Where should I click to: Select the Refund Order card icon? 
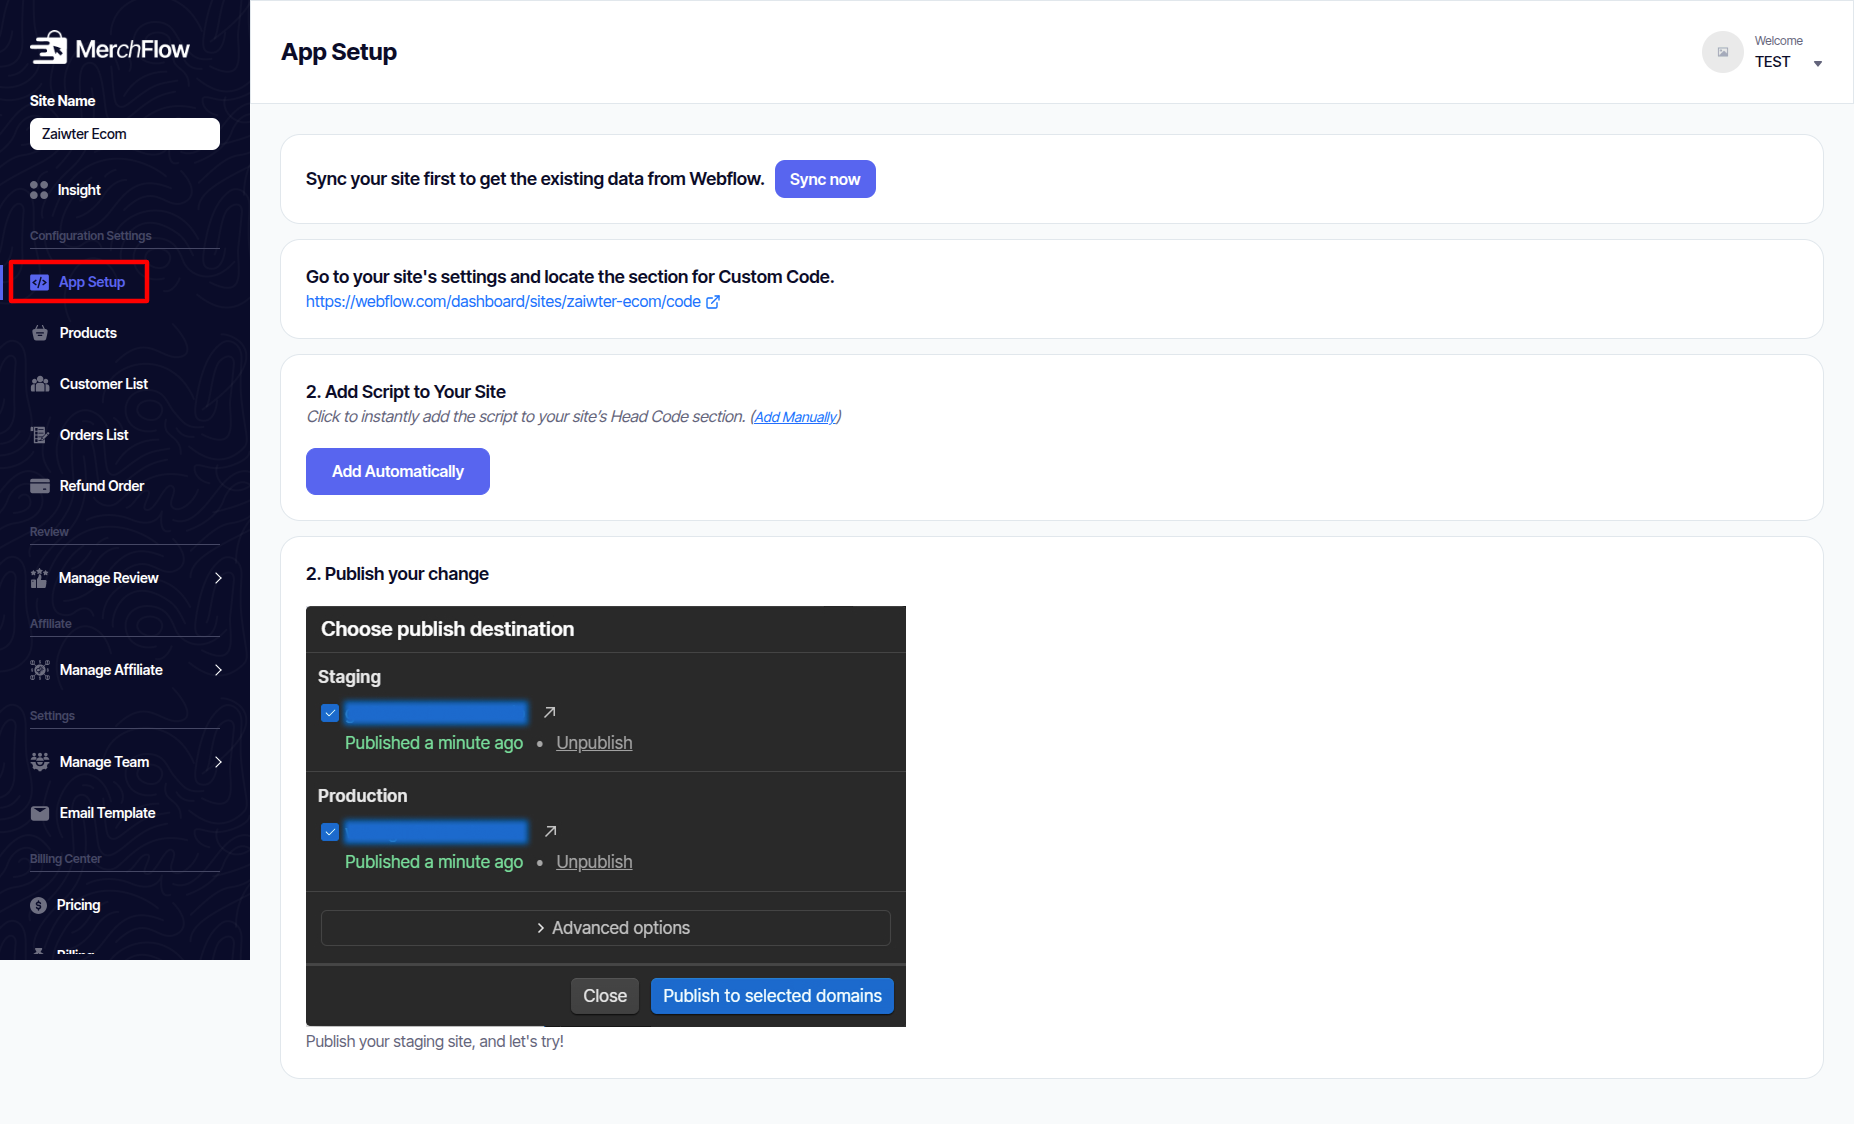pyautogui.click(x=40, y=486)
